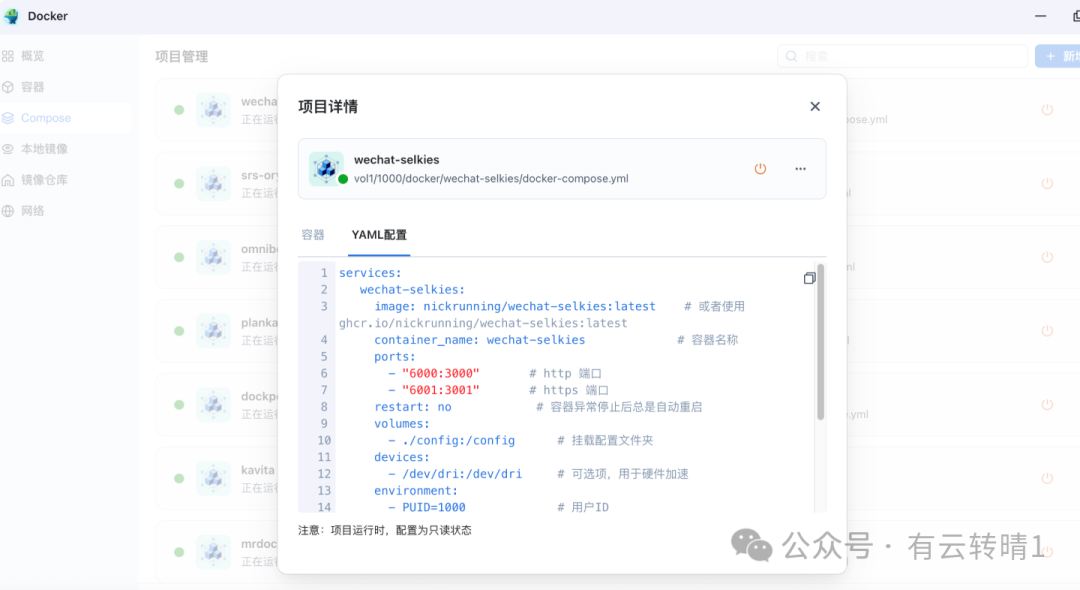Select Compose in the sidebar
The height and width of the screenshot is (590, 1080).
45,118
